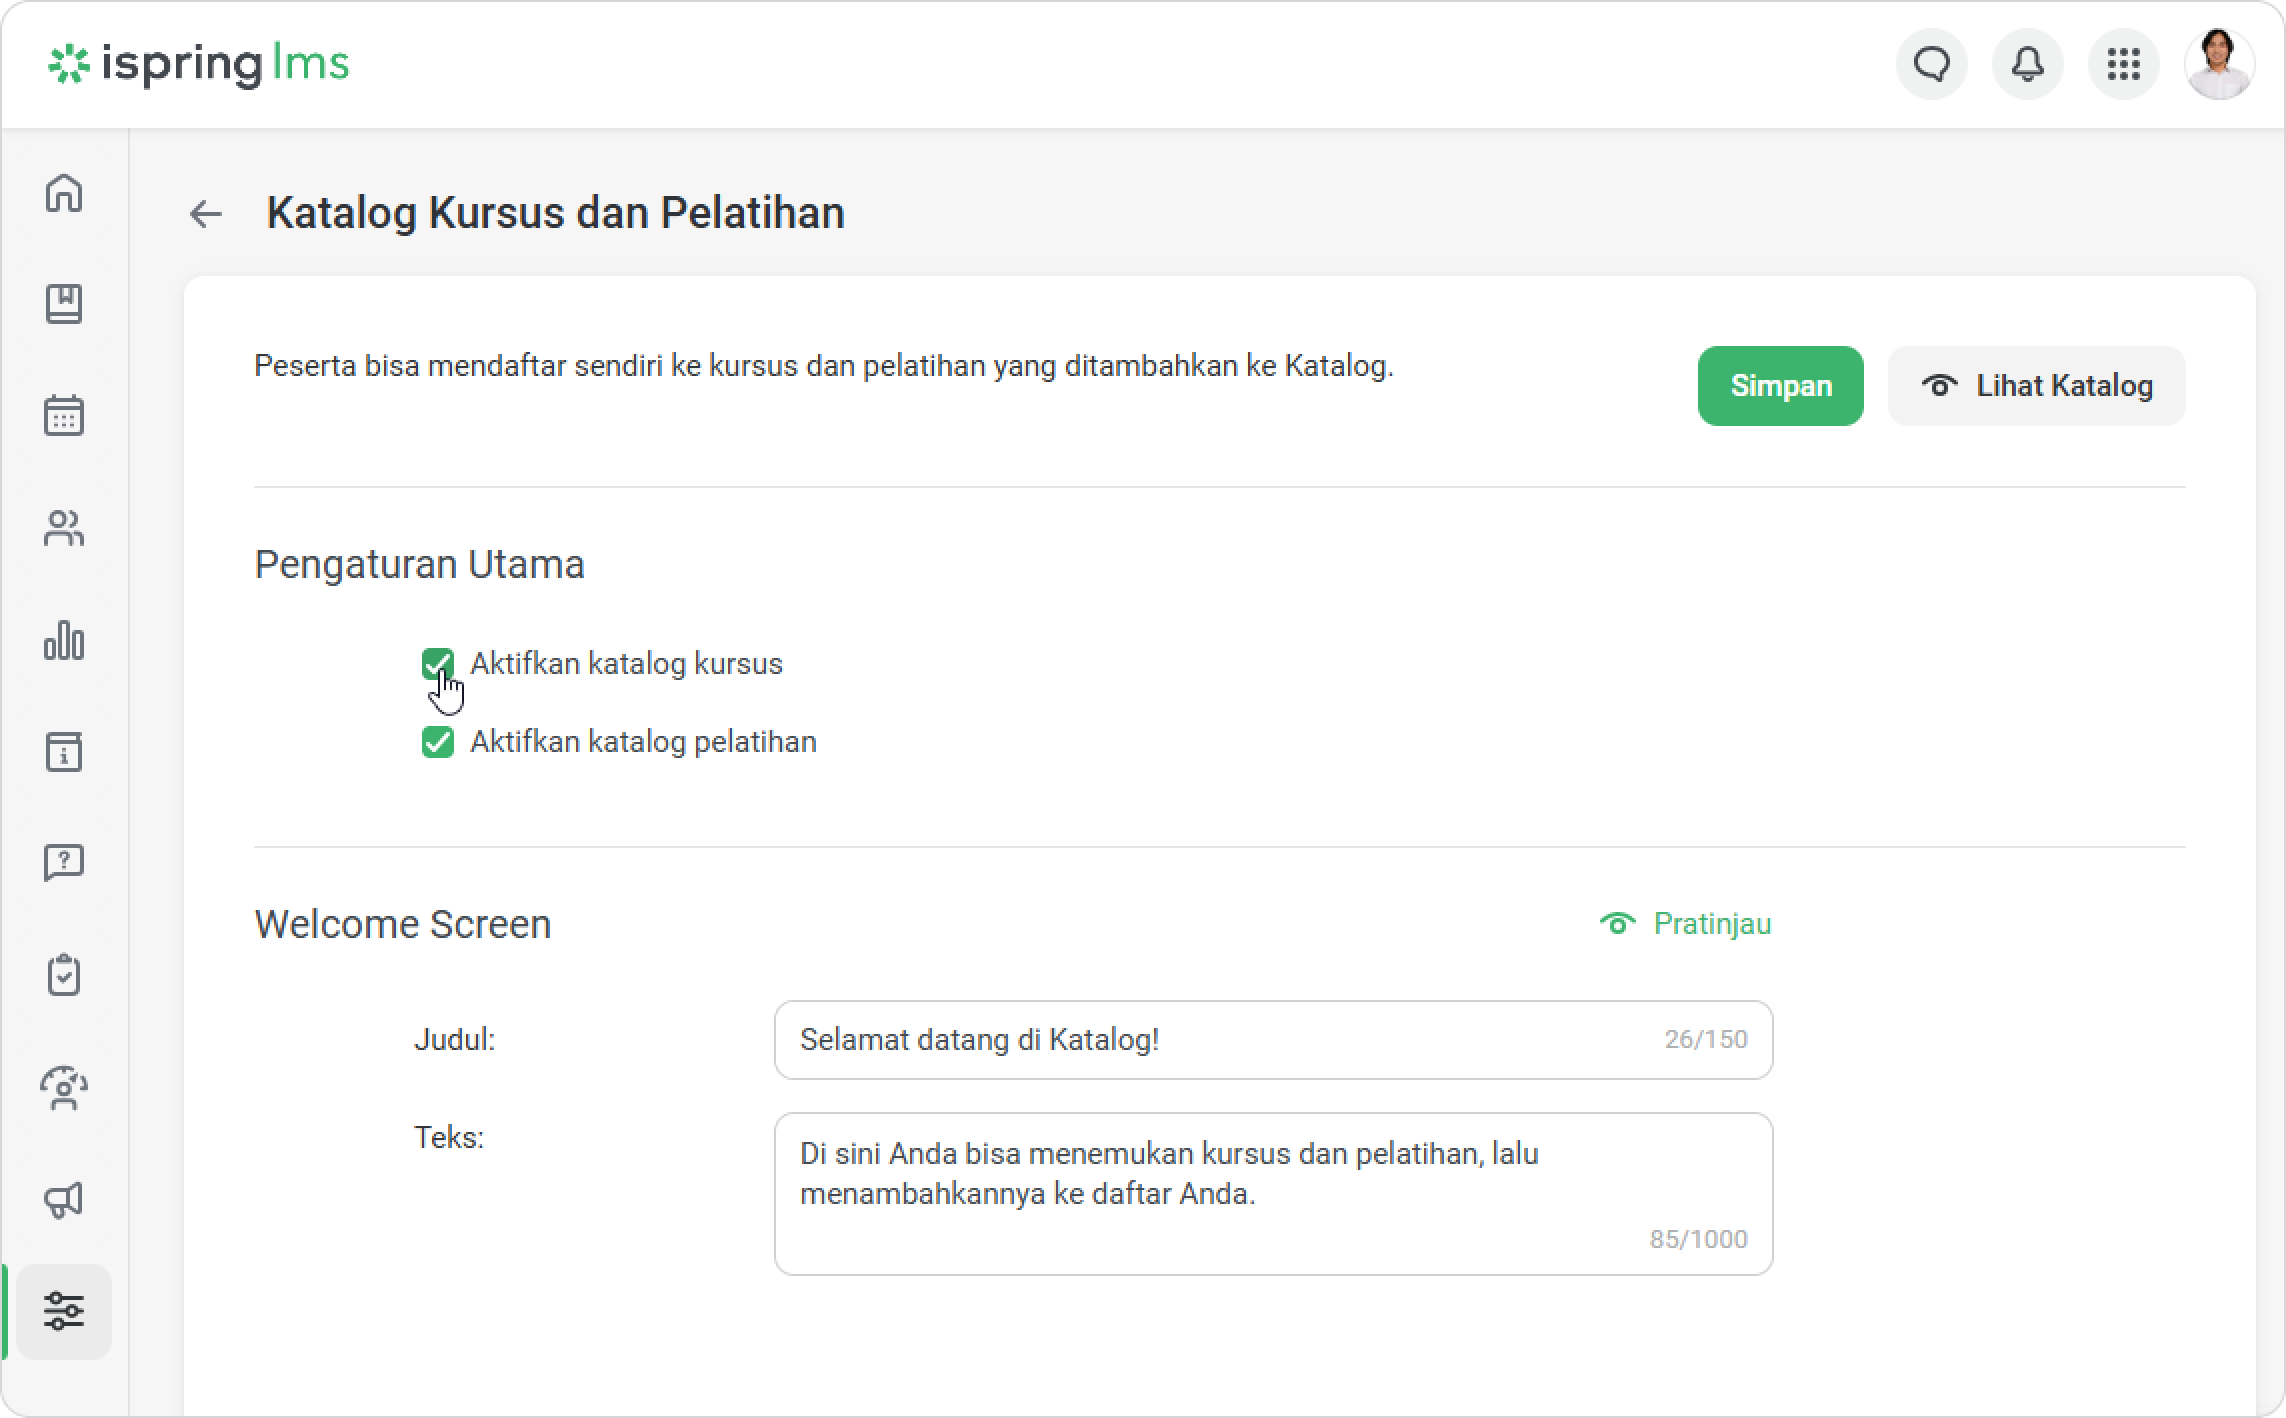Open the calendar icon in sidebar
Viewport: 2286px width, 1418px height.
pos(64,416)
